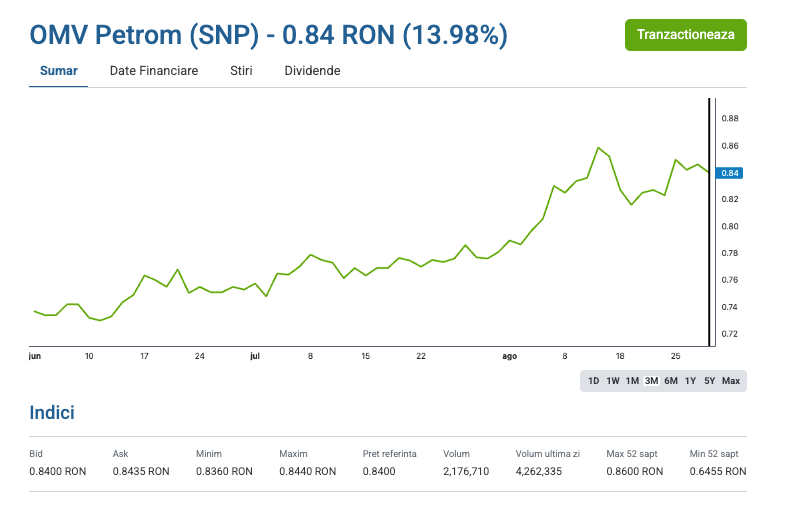Click the Indici section heading
The width and height of the screenshot is (790, 510).
tap(52, 413)
